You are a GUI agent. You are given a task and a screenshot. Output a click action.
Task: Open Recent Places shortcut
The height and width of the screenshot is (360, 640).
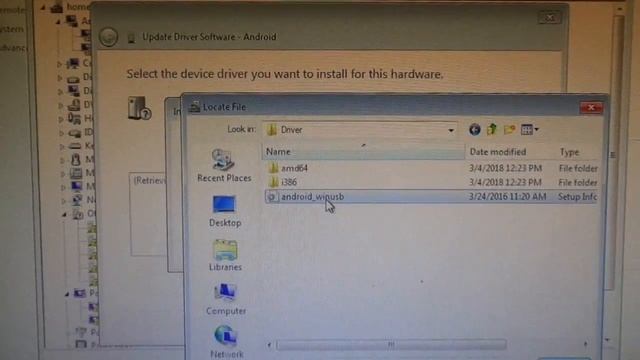[x=224, y=165]
